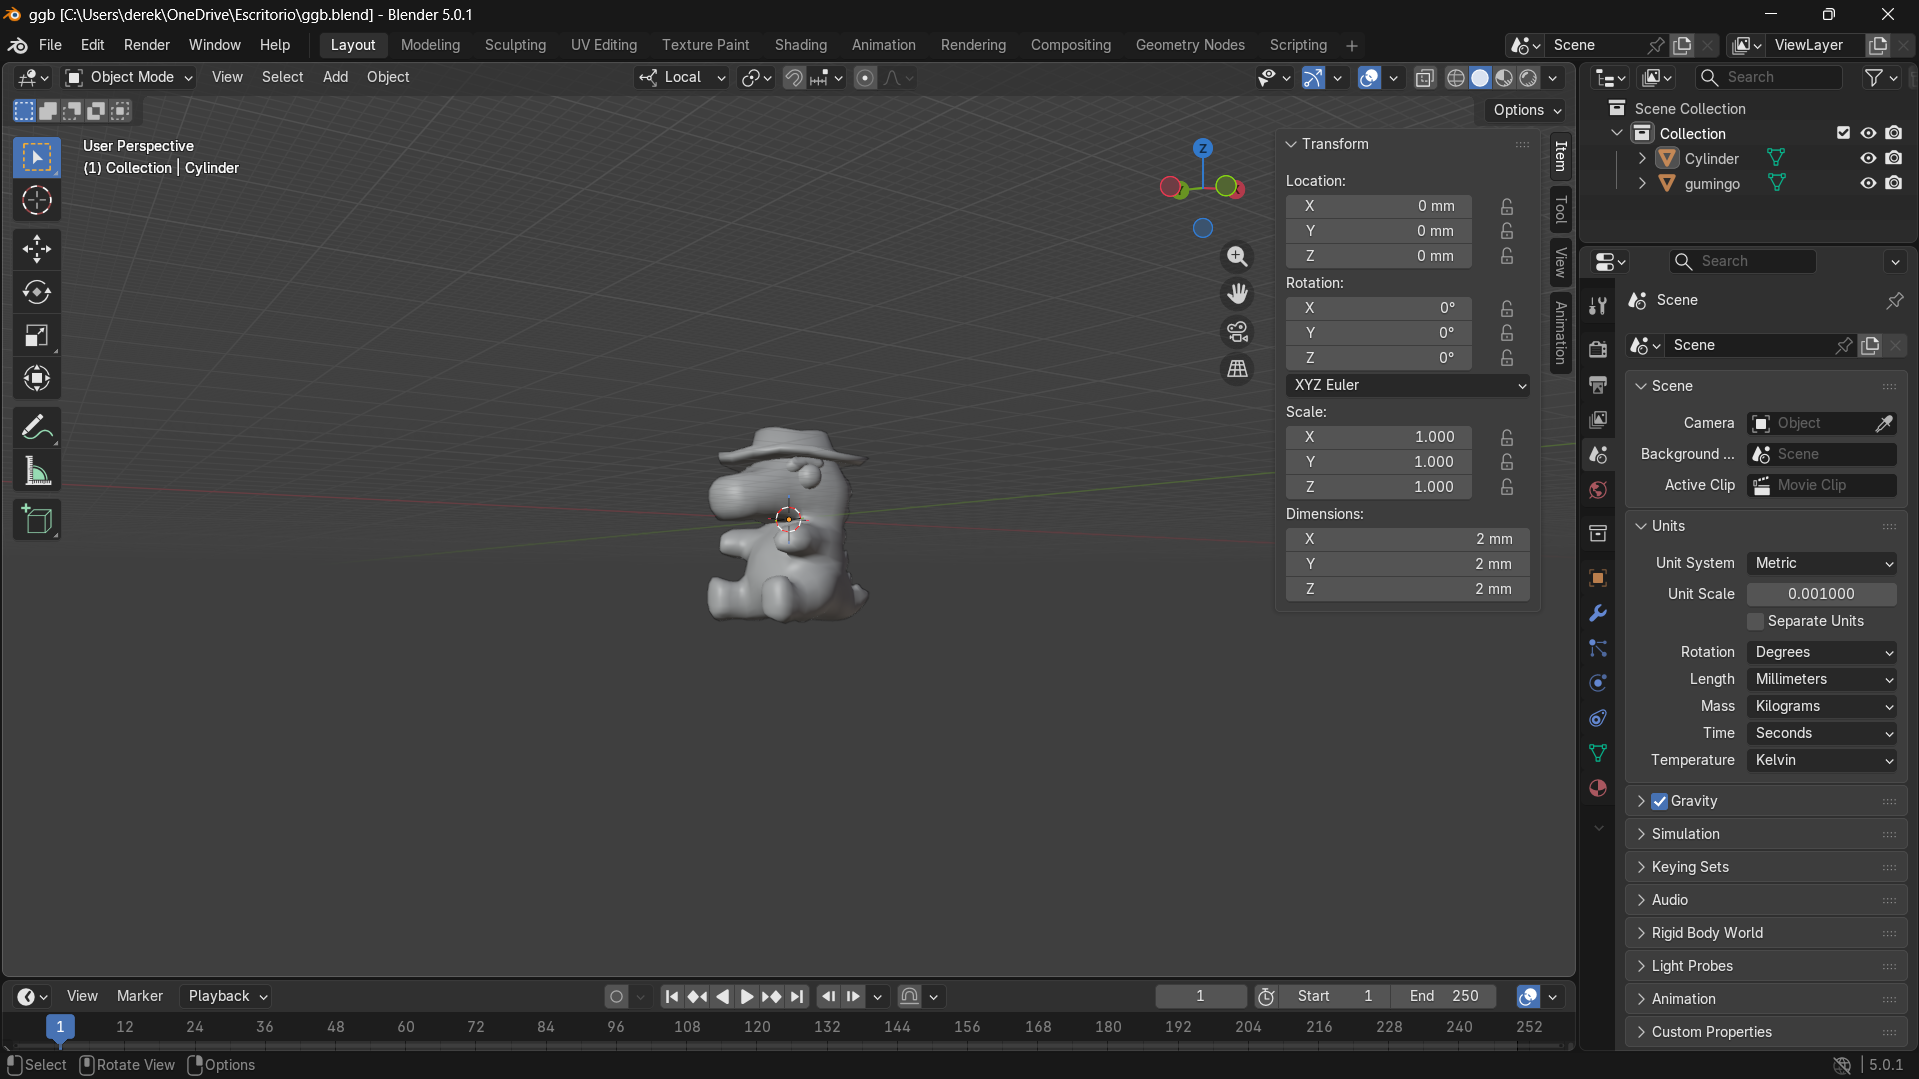Click the blue frame 1 timeline marker

pyautogui.click(x=60, y=1027)
